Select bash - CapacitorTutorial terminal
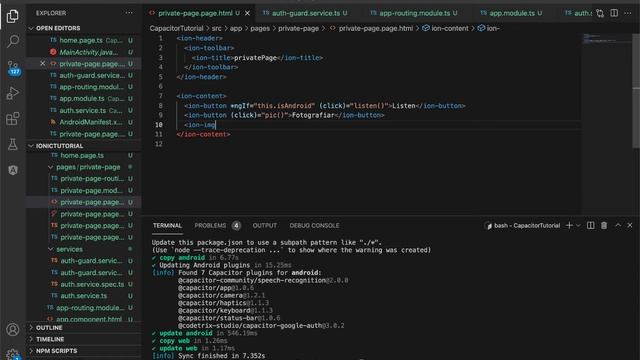This screenshot has height=360, width=640. coord(522,225)
